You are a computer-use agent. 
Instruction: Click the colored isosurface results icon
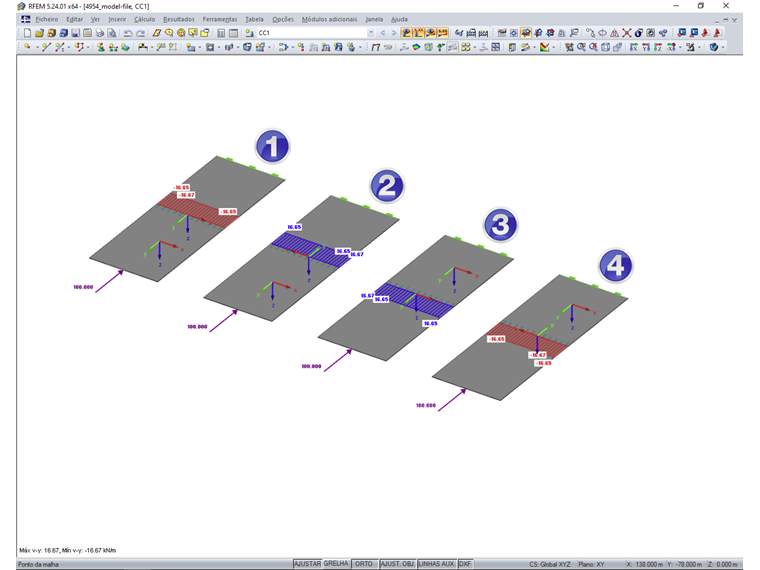[x=416, y=47]
